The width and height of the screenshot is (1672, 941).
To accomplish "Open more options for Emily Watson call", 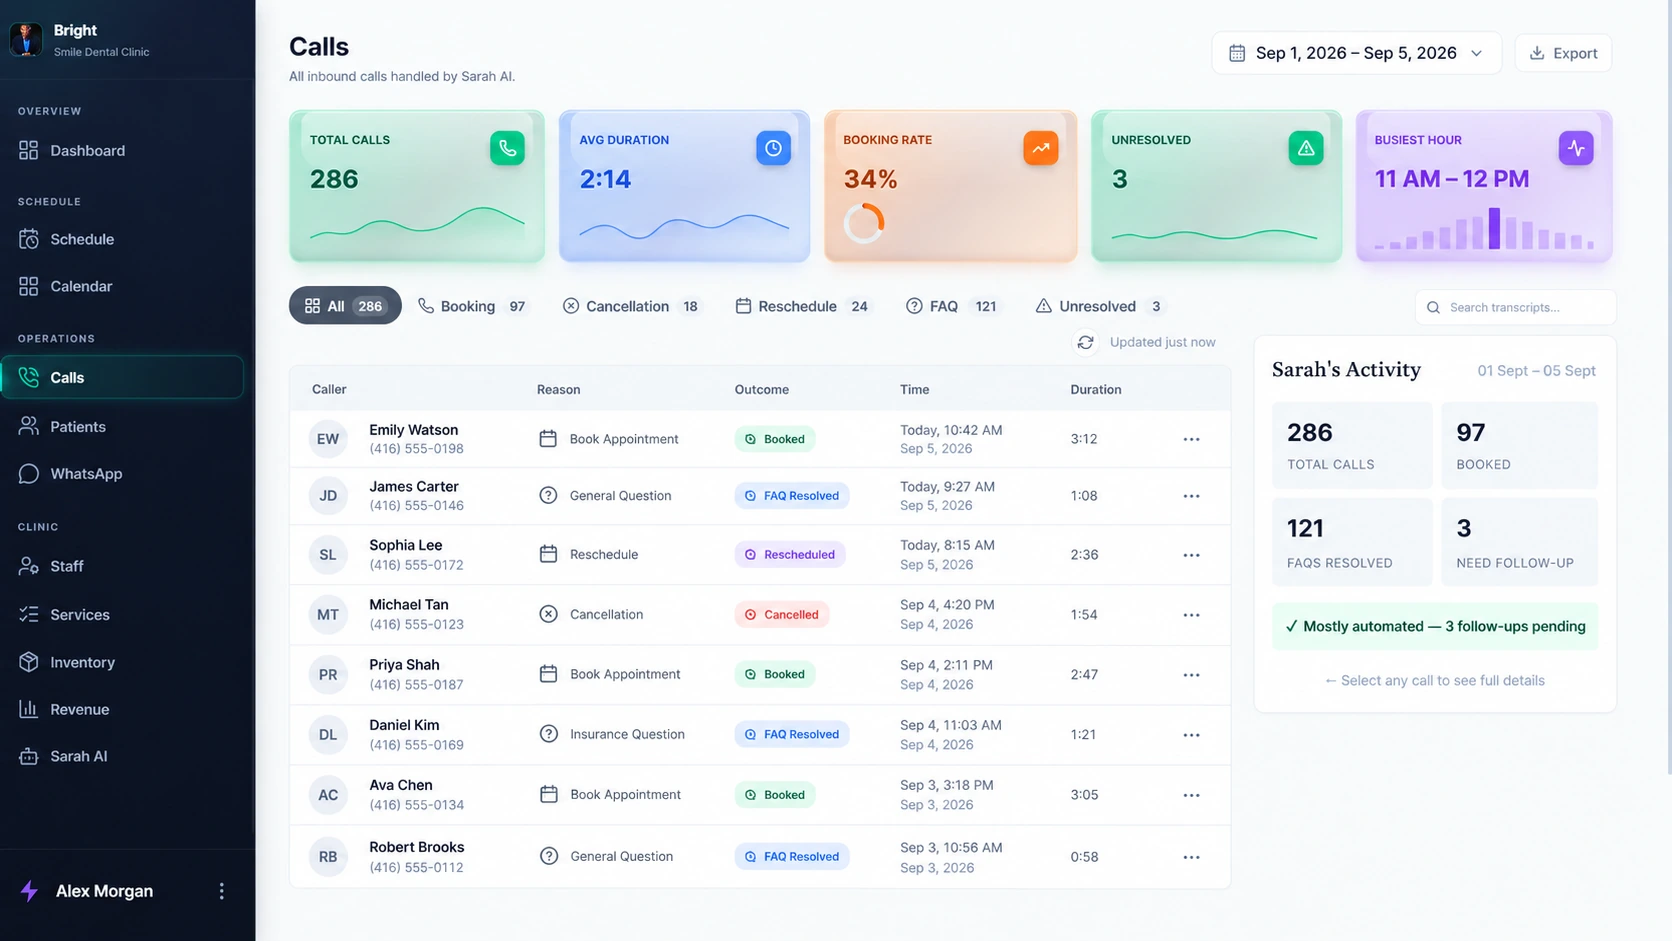I will [1191, 439].
